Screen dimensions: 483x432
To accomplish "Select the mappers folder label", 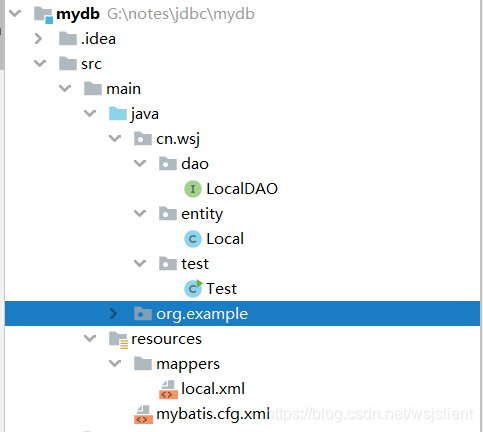I will [188, 365].
